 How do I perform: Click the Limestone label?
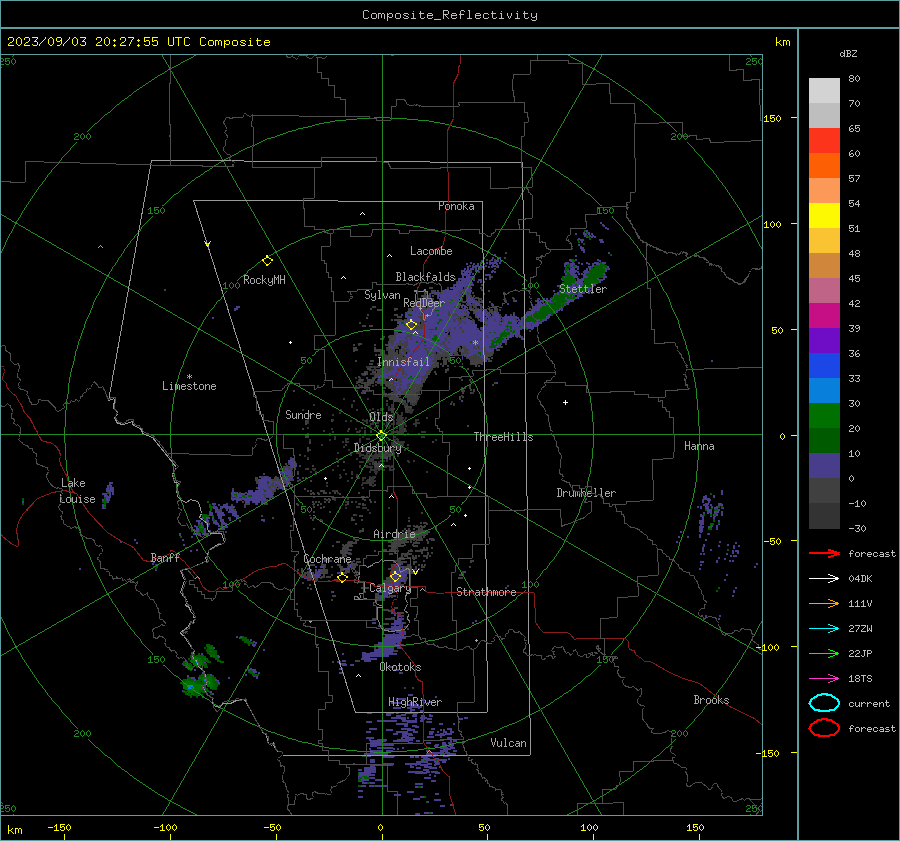tap(189, 386)
